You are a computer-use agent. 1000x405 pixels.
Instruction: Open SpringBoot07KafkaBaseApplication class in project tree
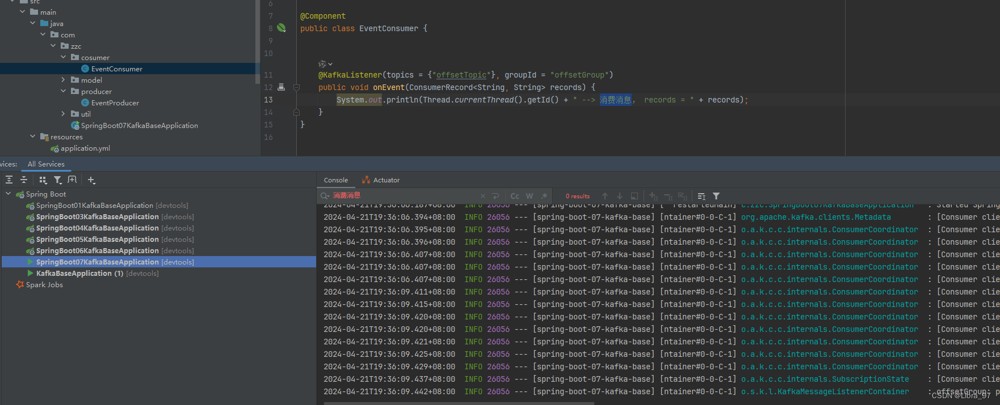[139, 126]
